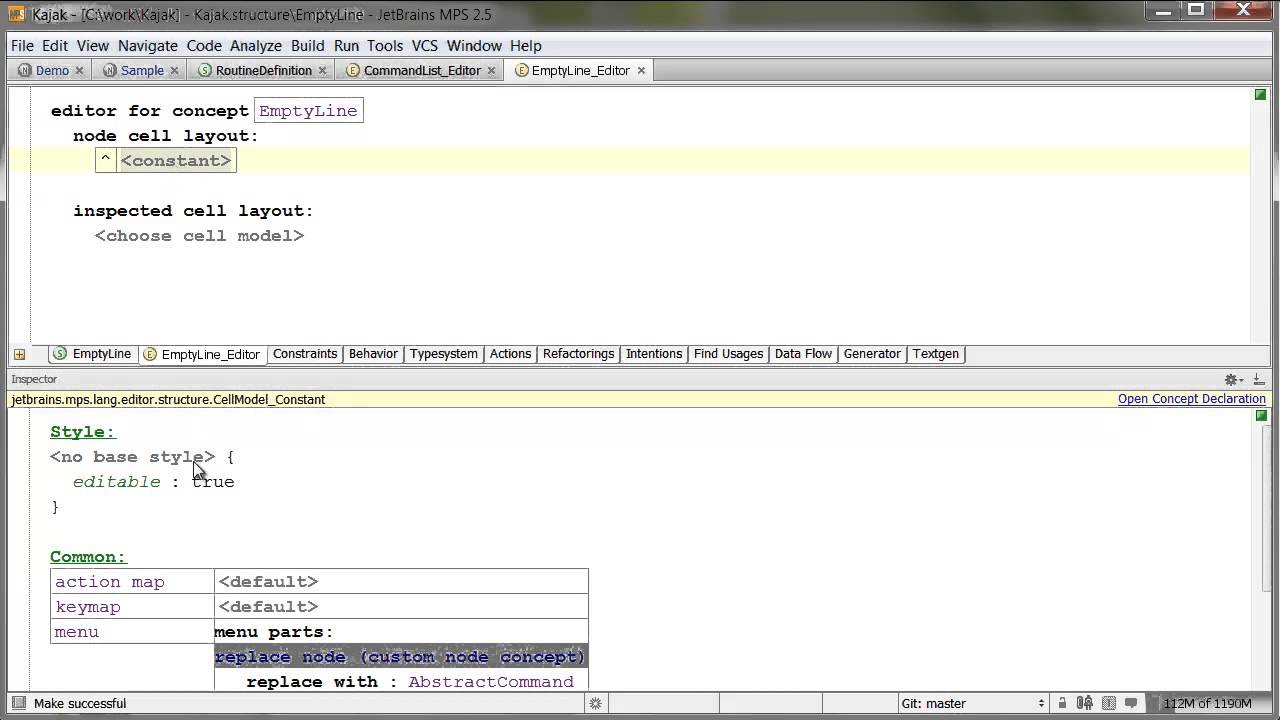Open the Help menu

coord(526,46)
